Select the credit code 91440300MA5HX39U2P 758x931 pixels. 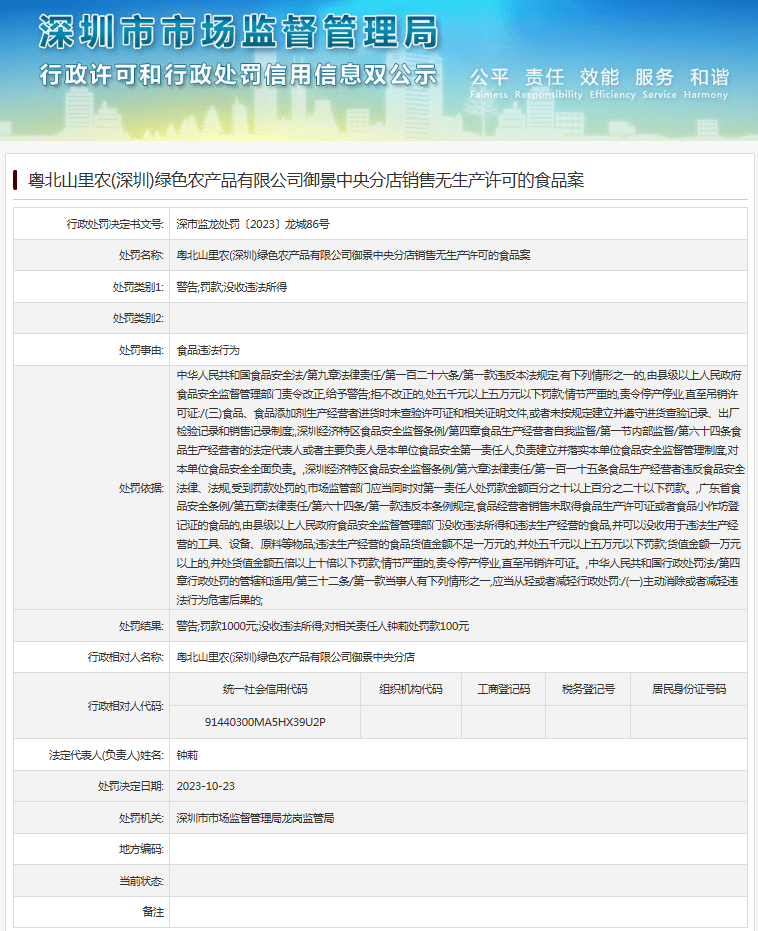[x=265, y=721]
